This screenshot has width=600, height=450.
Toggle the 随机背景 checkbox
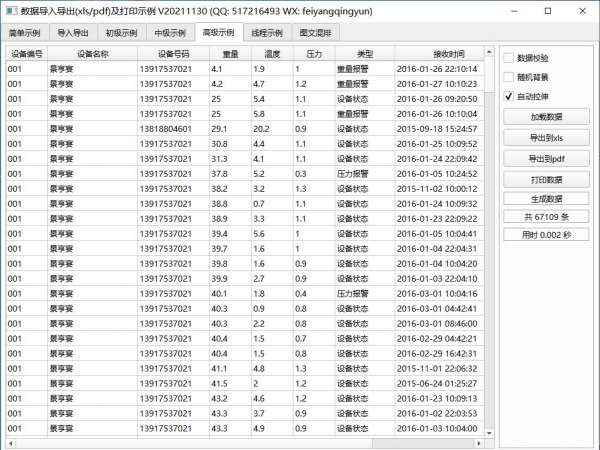(x=509, y=77)
